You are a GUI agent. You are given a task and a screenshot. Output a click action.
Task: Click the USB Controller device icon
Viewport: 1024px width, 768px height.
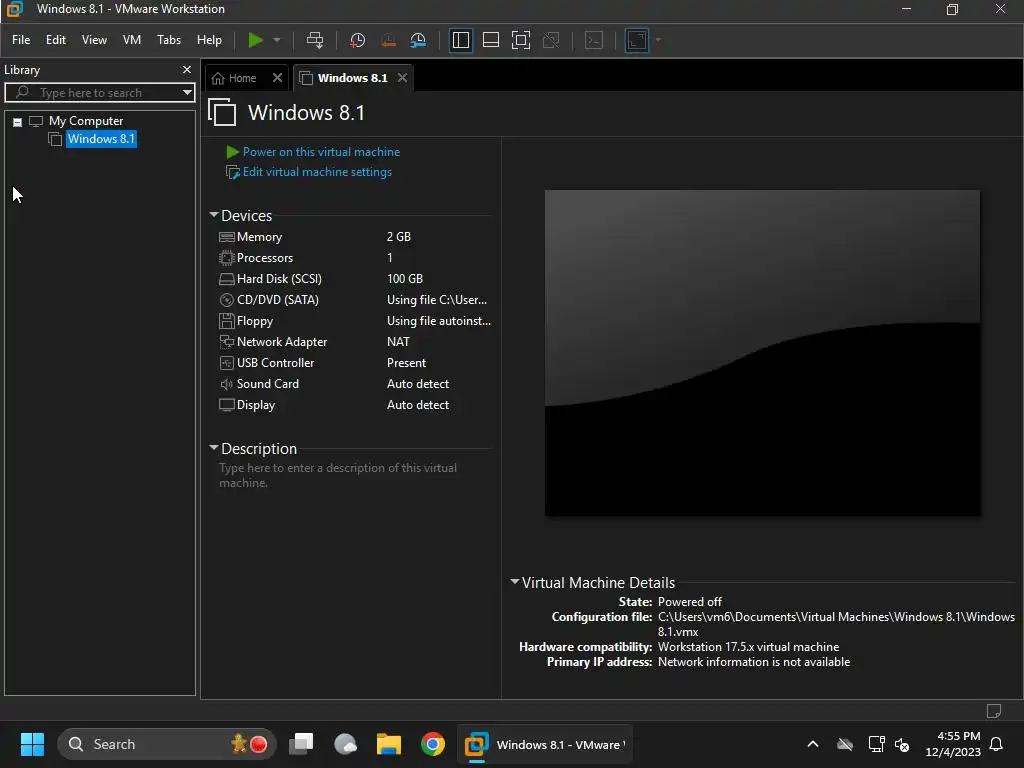click(x=227, y=362)
